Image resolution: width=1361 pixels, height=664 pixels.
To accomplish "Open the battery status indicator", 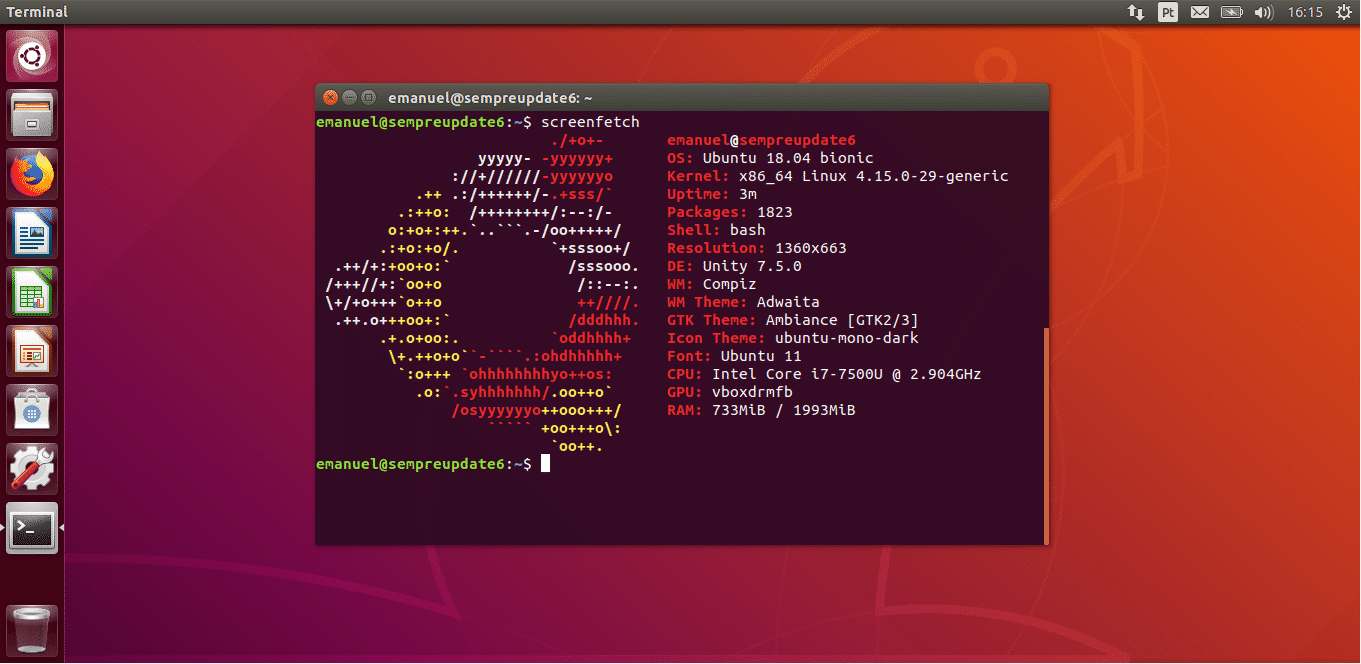I will tap(1232, 12).
